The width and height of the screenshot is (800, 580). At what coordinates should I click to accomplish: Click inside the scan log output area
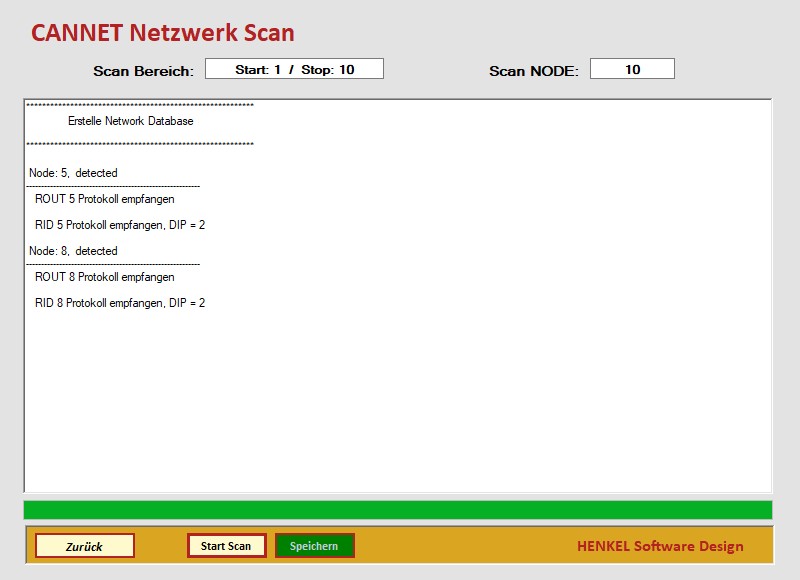400,400
